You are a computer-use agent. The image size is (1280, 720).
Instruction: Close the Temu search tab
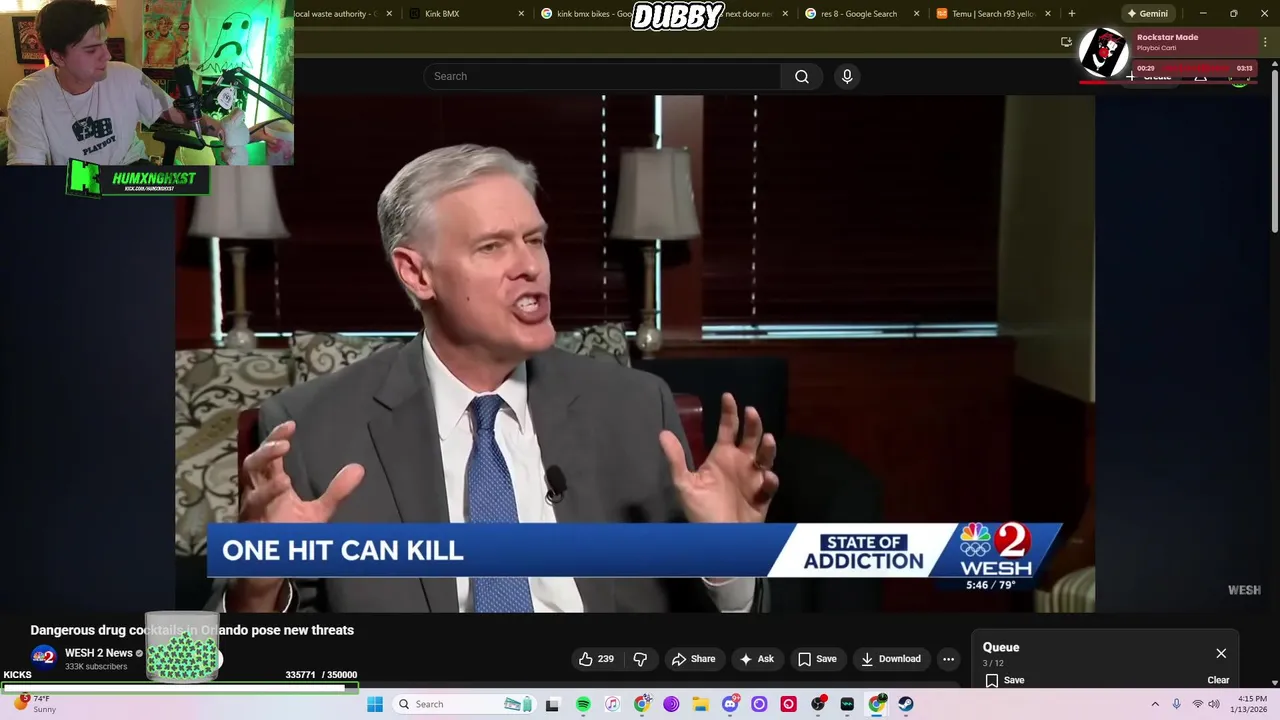[x=1048, y=14]
